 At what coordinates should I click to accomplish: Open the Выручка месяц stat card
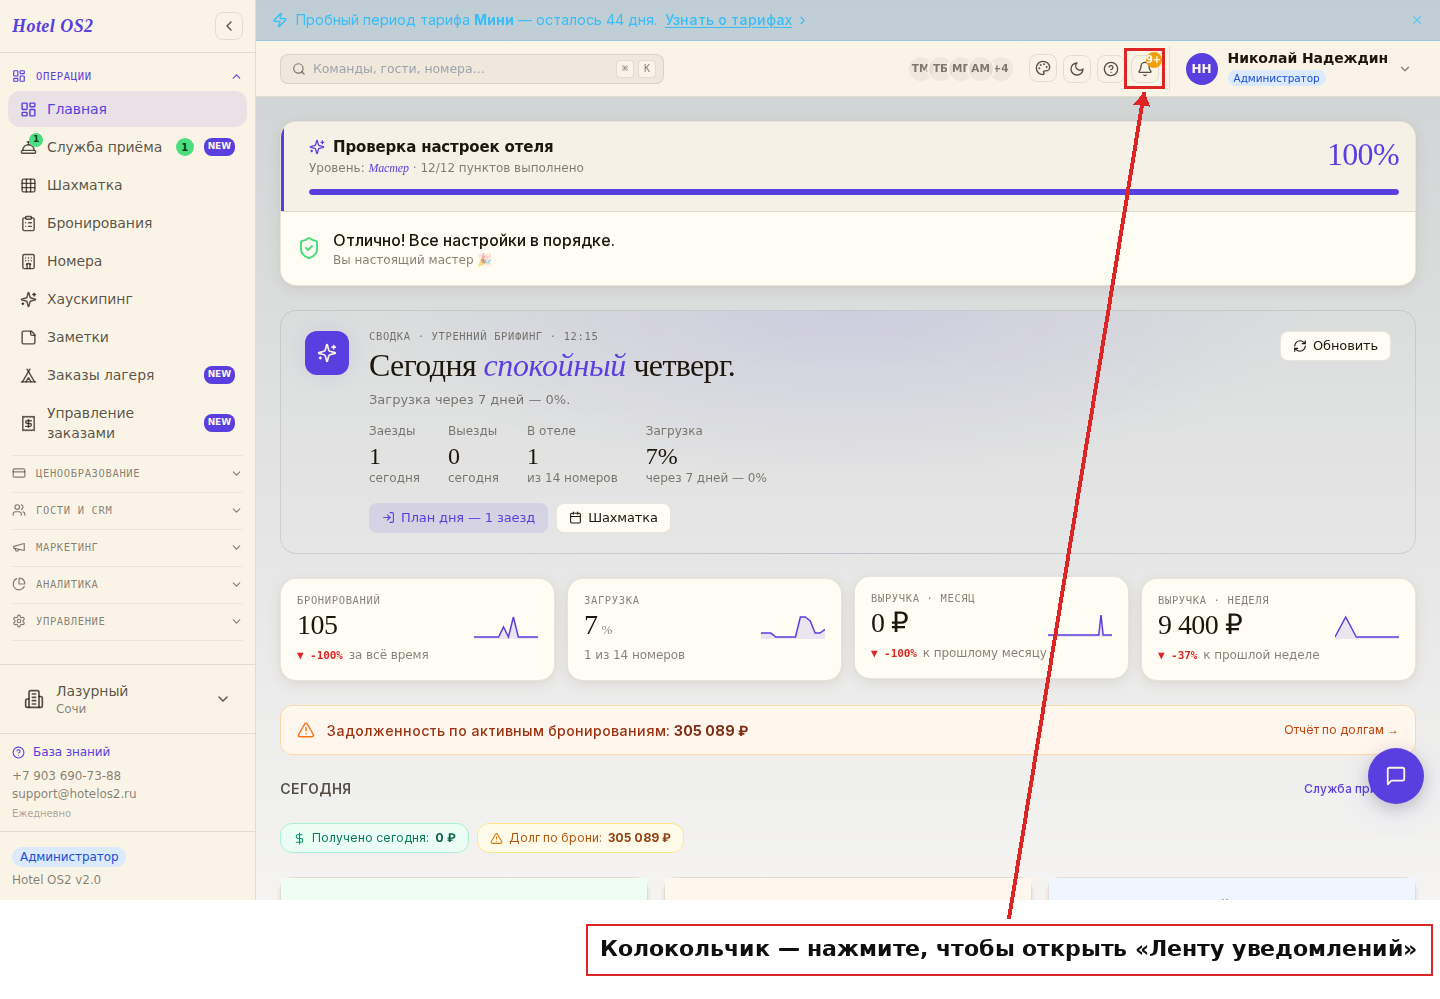click(991, 628)
